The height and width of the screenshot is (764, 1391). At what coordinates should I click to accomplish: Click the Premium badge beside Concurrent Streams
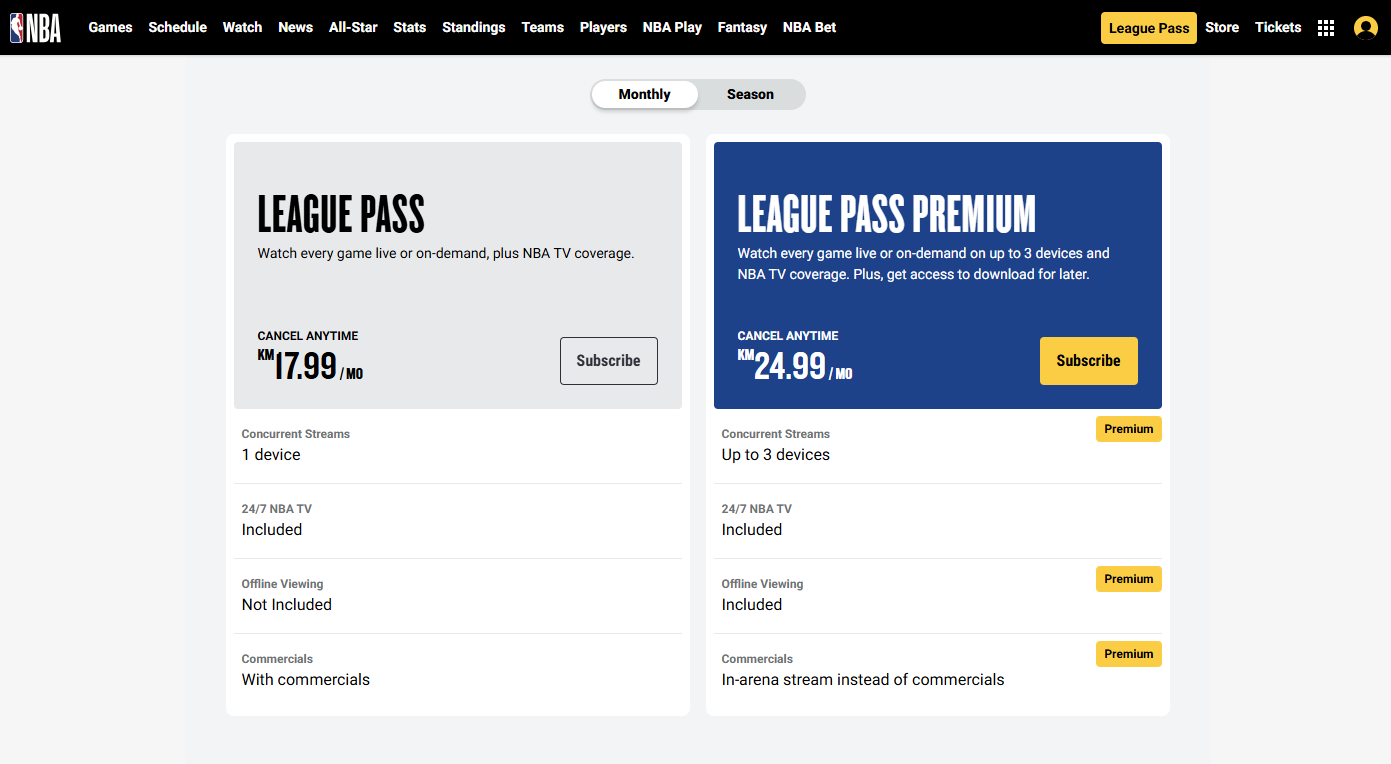(x=1129, y=429)
